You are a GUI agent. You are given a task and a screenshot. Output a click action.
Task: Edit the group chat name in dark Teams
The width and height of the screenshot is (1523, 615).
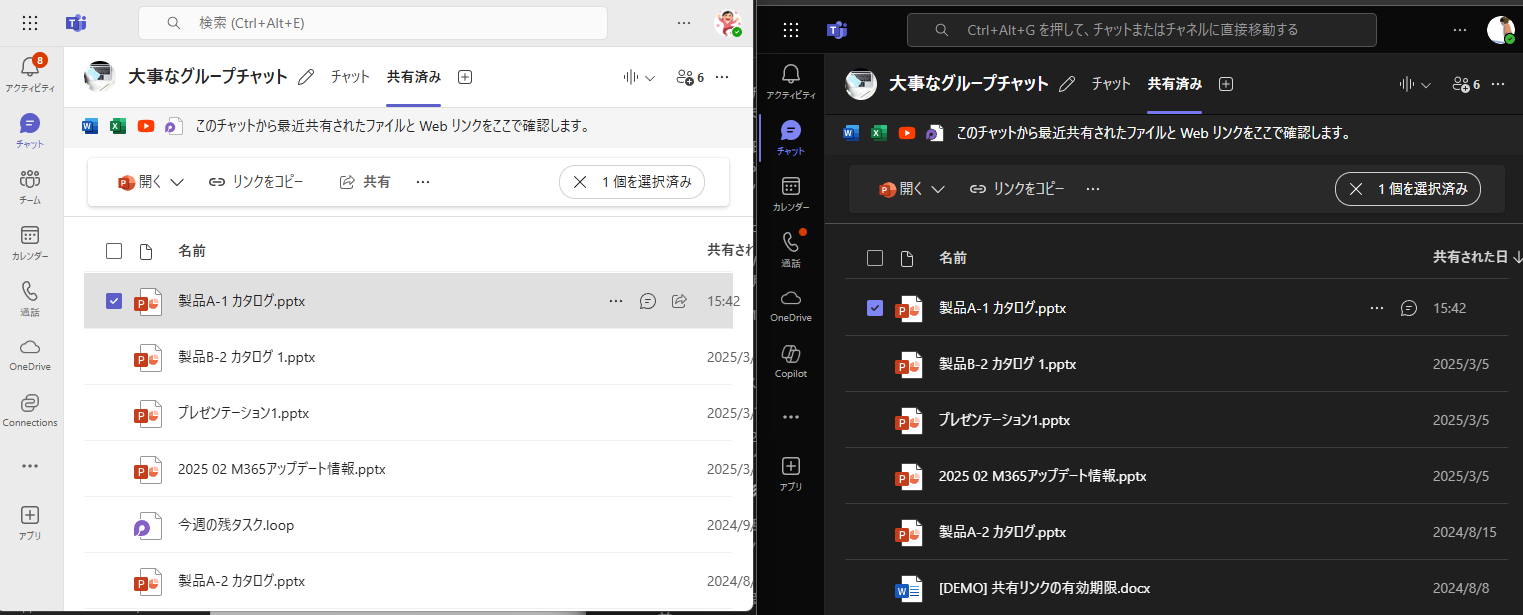tap(1067, 84)
